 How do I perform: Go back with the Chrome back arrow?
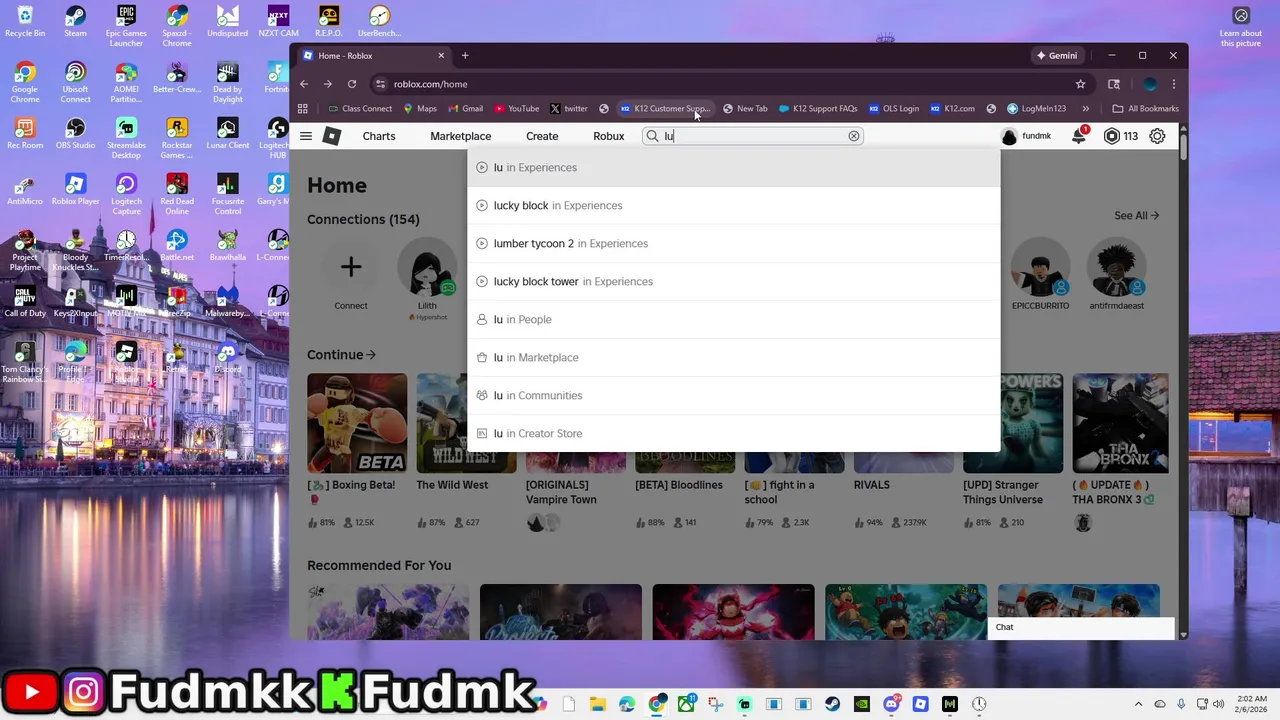pyautogui.click(x=304, y=84)
